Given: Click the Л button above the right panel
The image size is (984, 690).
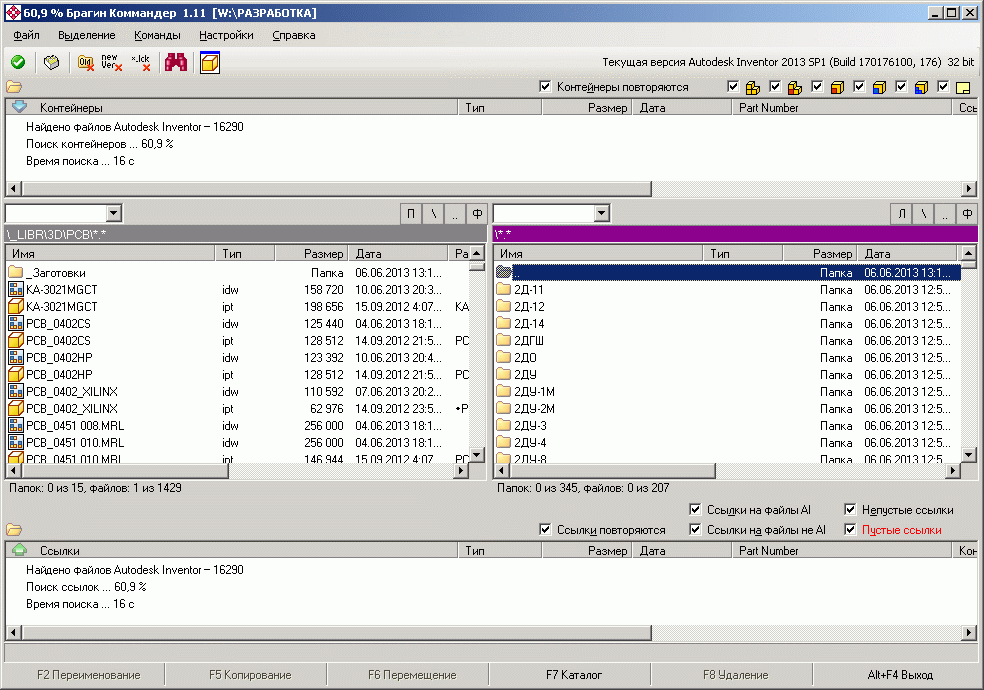Looking at the screenshot, I should point(902,214).
